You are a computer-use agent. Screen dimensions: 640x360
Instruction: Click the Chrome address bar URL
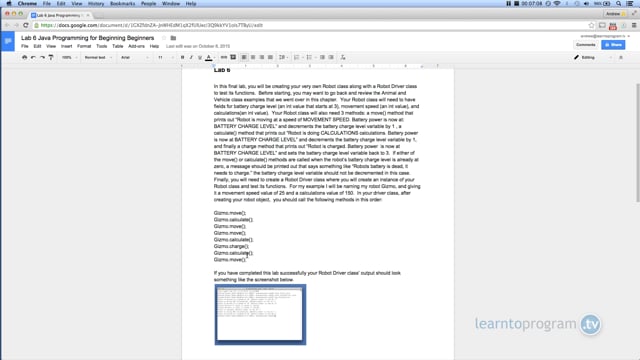[x=152, y=25]
